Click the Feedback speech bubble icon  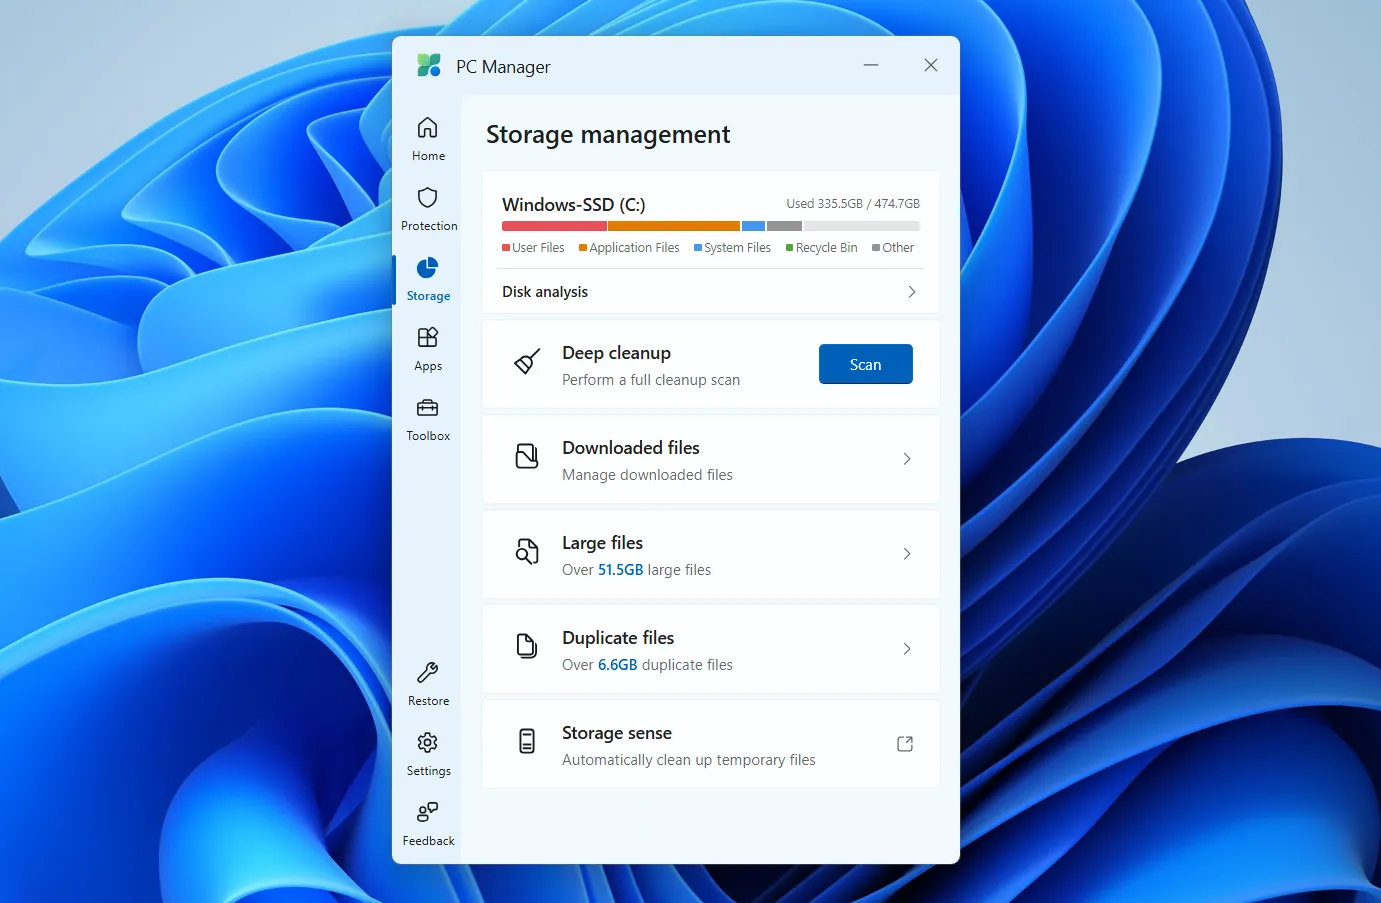(428, 812)
